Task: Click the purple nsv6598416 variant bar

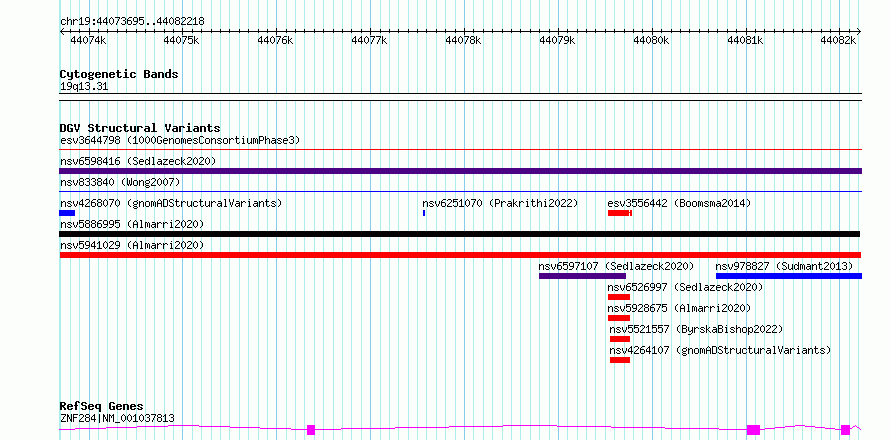Action: [460, 171]
